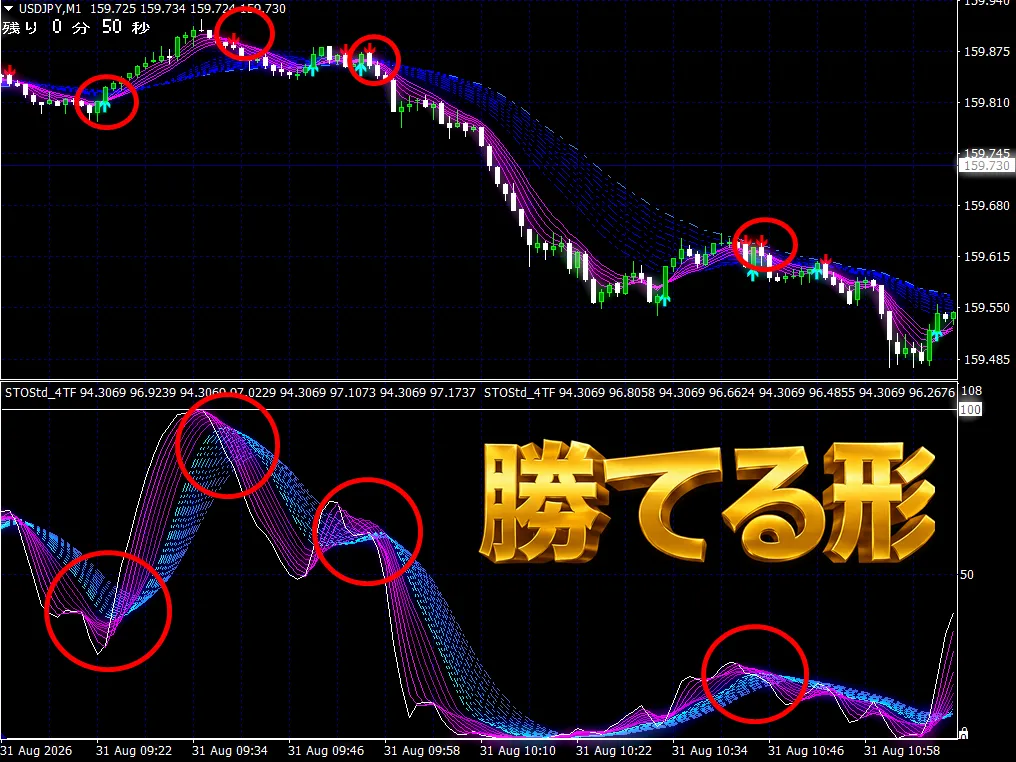Click the red sell arrow near 10:46
Image resolution: width=1016 pixels, height=762 pixels.
coord(826,260)
